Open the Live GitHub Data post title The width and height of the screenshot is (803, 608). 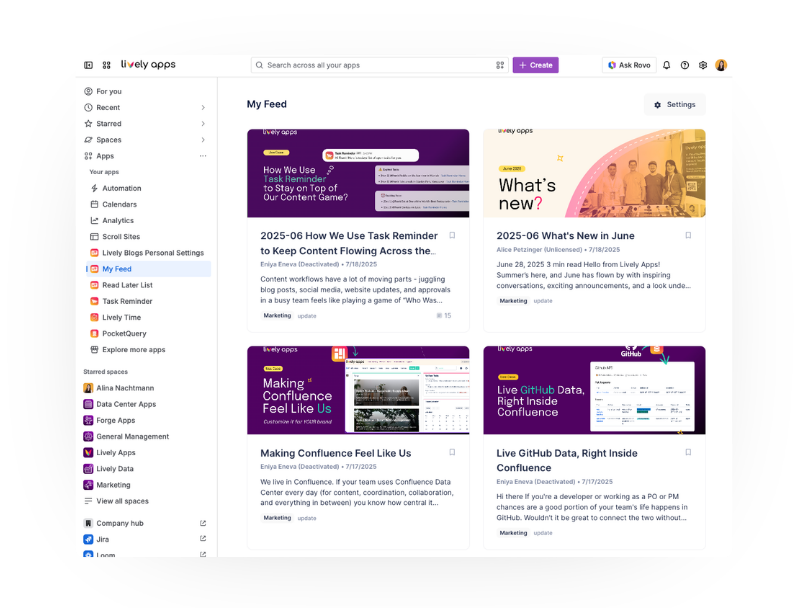point(567,460)
